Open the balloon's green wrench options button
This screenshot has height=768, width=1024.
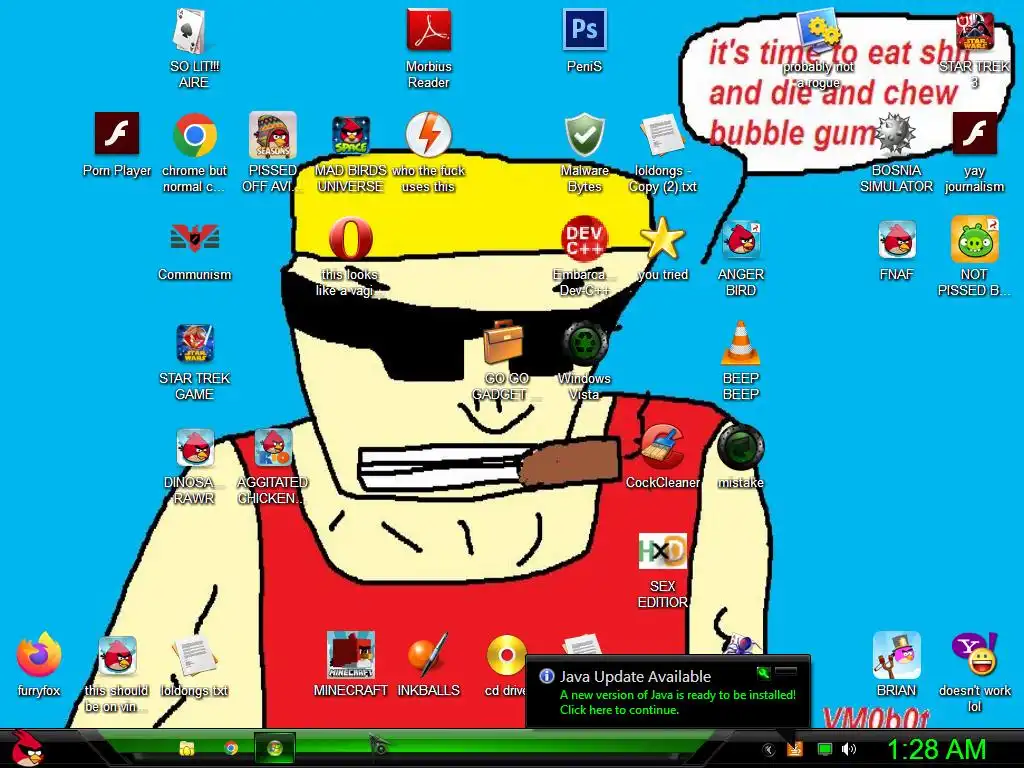pos(762,672)
